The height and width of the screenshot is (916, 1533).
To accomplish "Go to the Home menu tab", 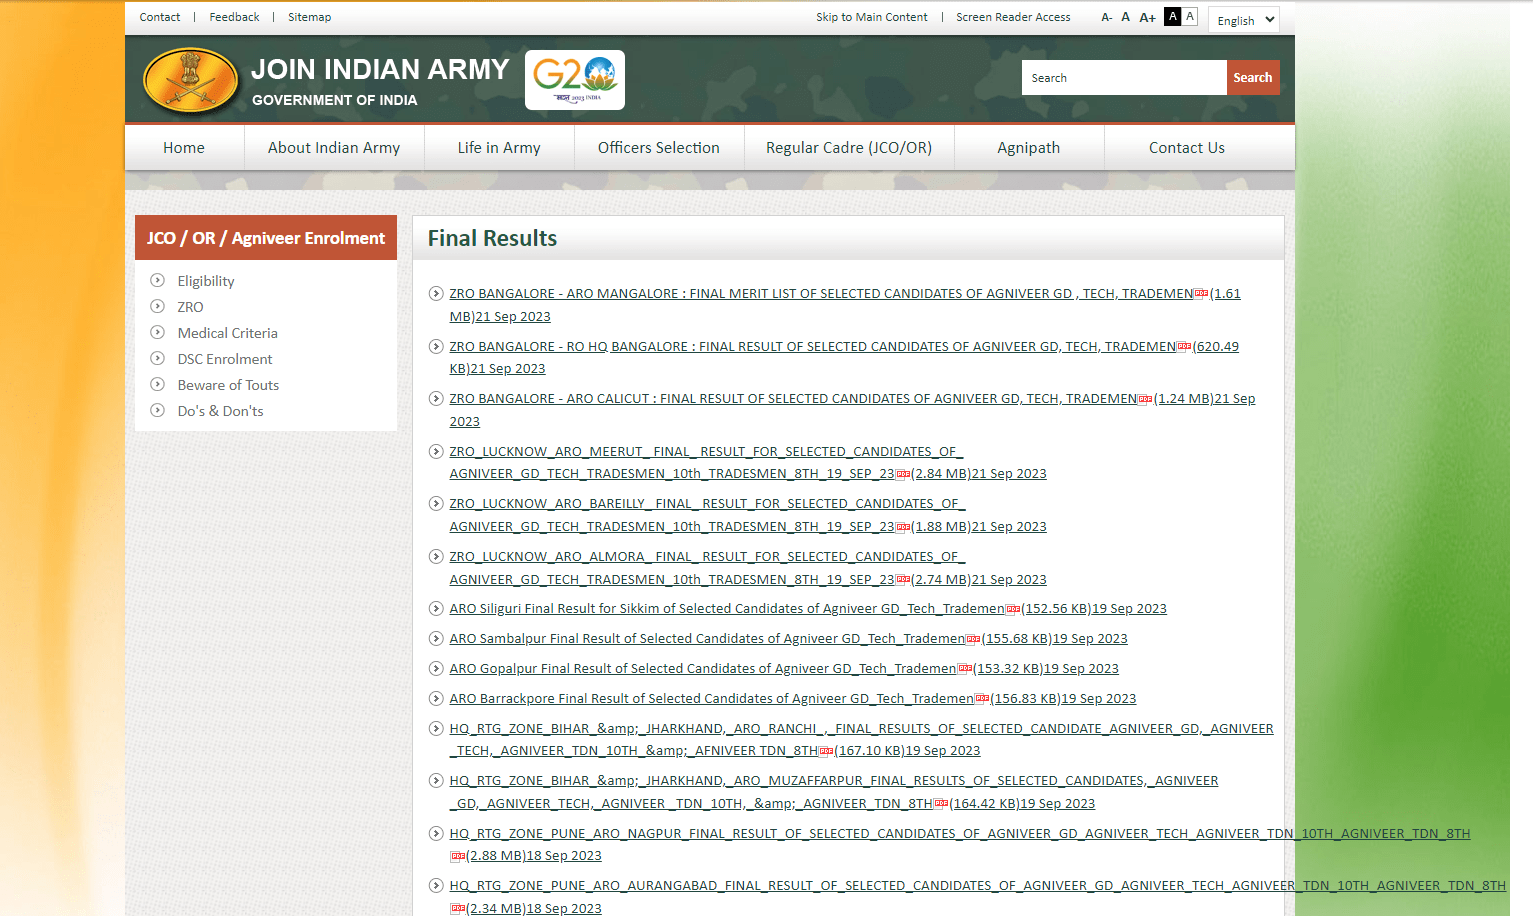I will point(184,148).
